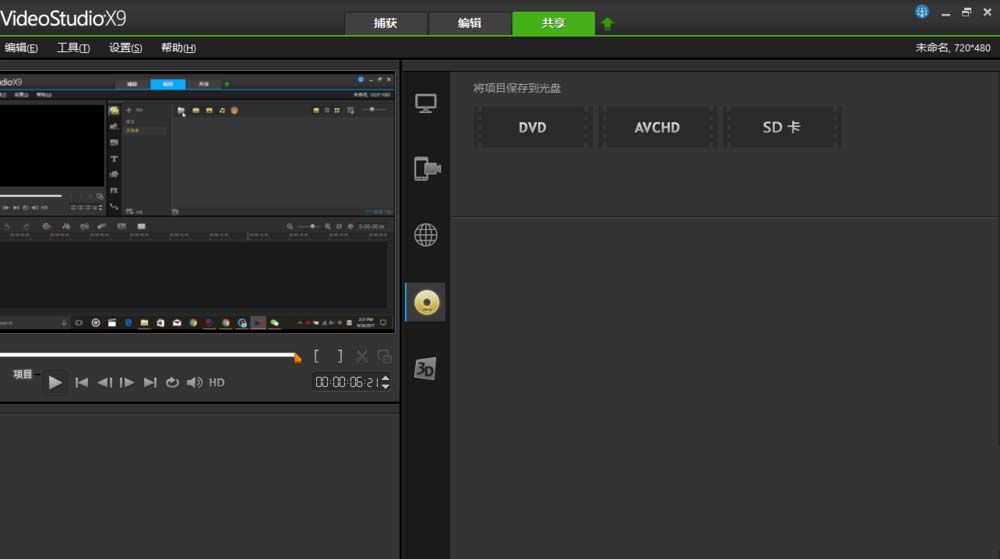Screen dimensions: 1000x559
Task: Toggle repeat playback mode
Action: 172,382
